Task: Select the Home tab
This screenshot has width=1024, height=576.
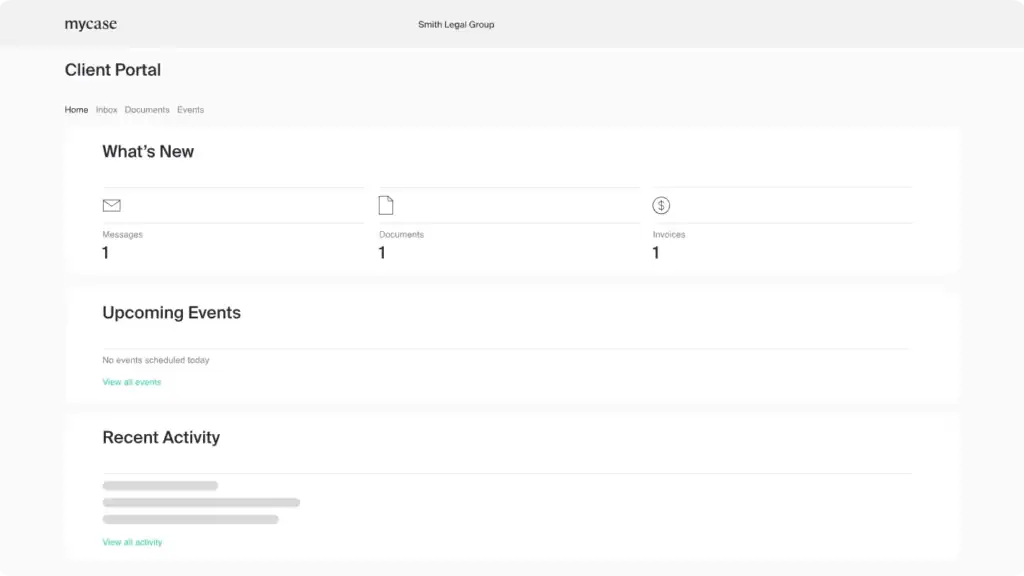Action: coord(76,110)
